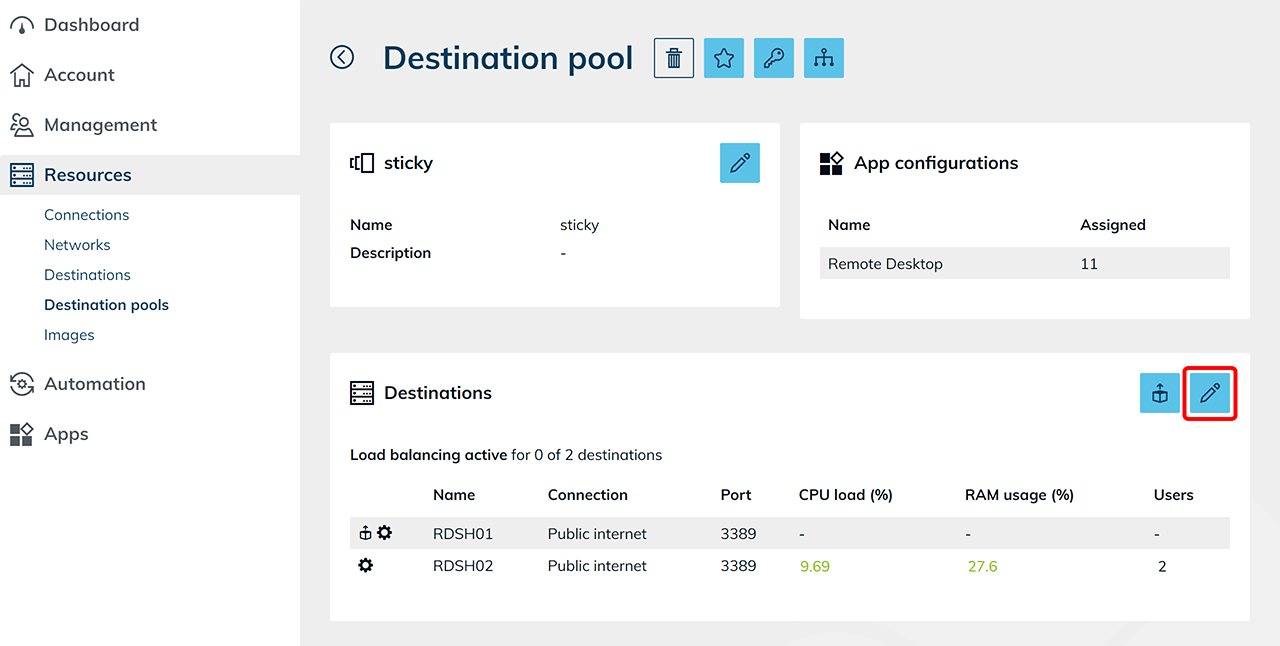1280x646 pixels.
Task: Edit Destinations list with pencil icon
Action: (1210, 393)
